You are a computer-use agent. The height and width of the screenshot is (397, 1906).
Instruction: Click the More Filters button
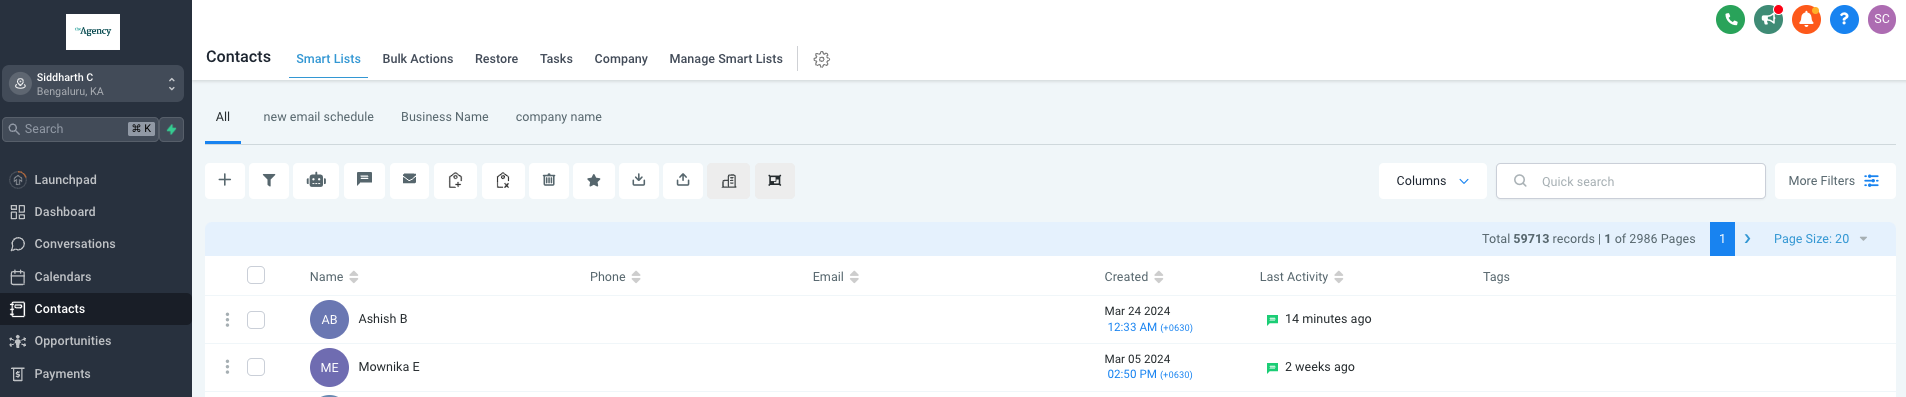click(x=1835, y=181)
